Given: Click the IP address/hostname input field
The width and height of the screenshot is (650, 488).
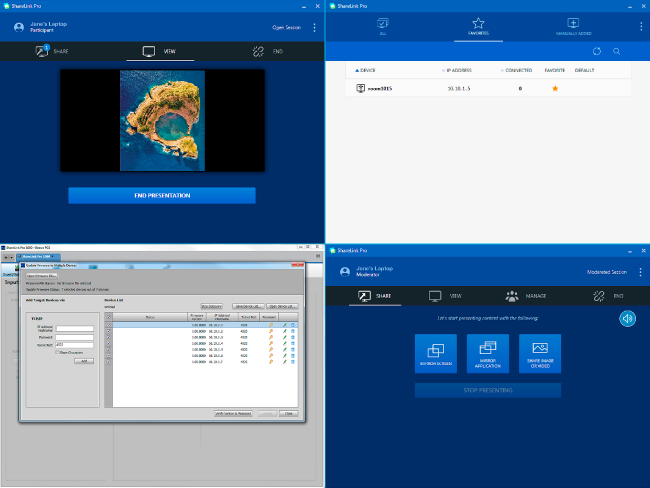Looking at the screenshot, I should [x=76, y=328].
